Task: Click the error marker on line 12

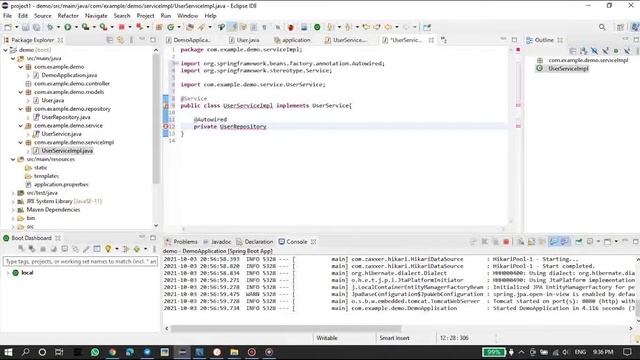Action: coord(166,127)
